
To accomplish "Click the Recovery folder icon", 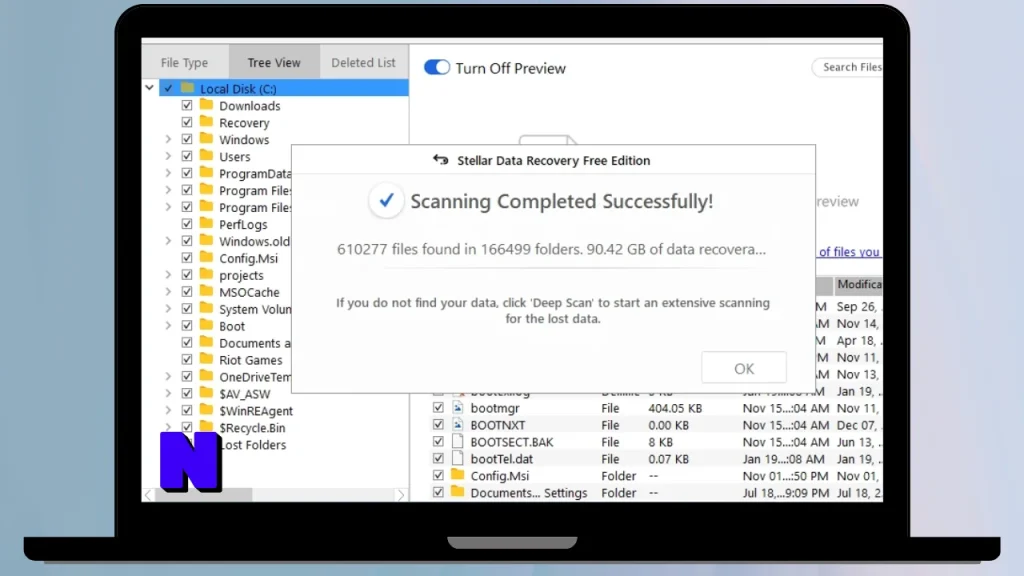I will pyautogui.click(x=206, y=121).
